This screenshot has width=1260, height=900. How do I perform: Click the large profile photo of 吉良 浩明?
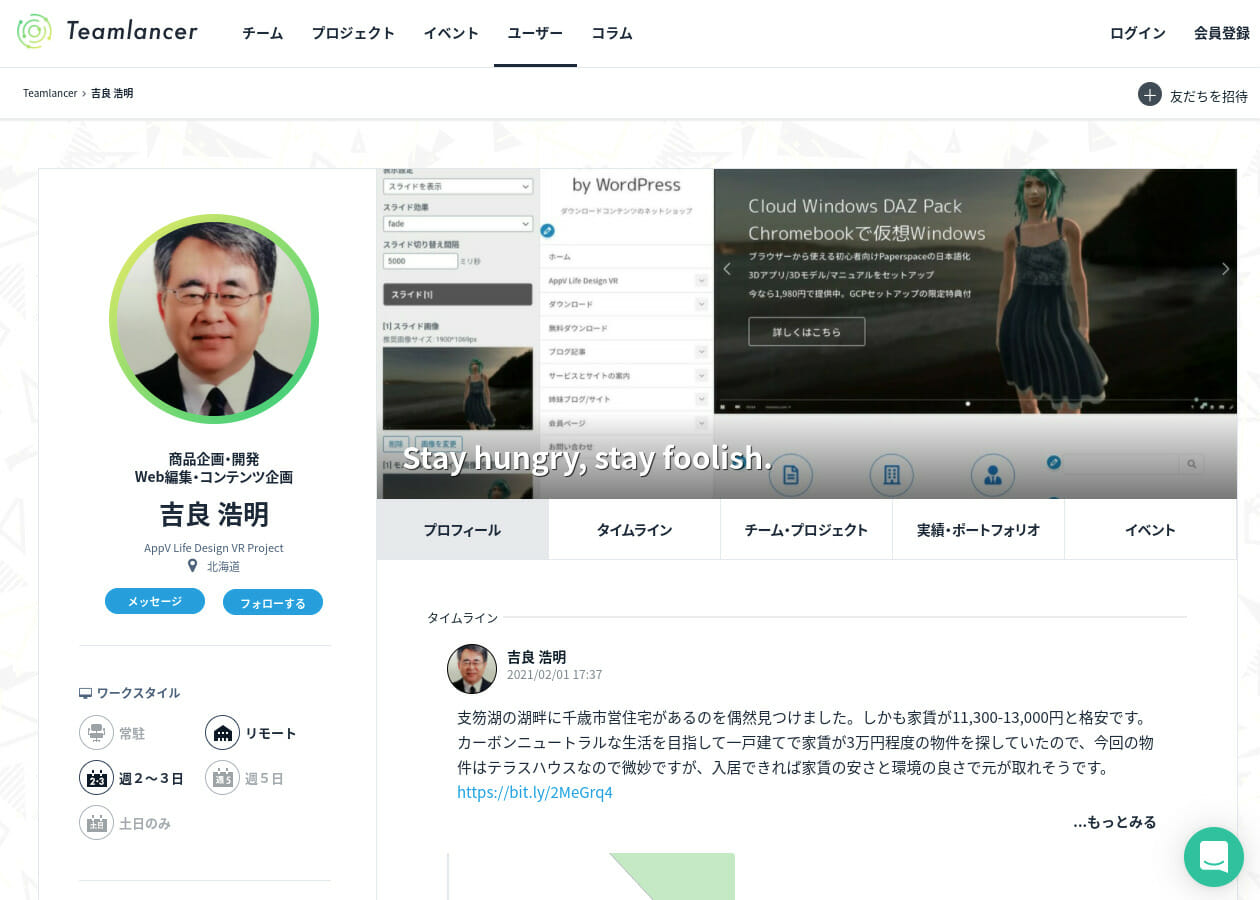pos(214,319)
